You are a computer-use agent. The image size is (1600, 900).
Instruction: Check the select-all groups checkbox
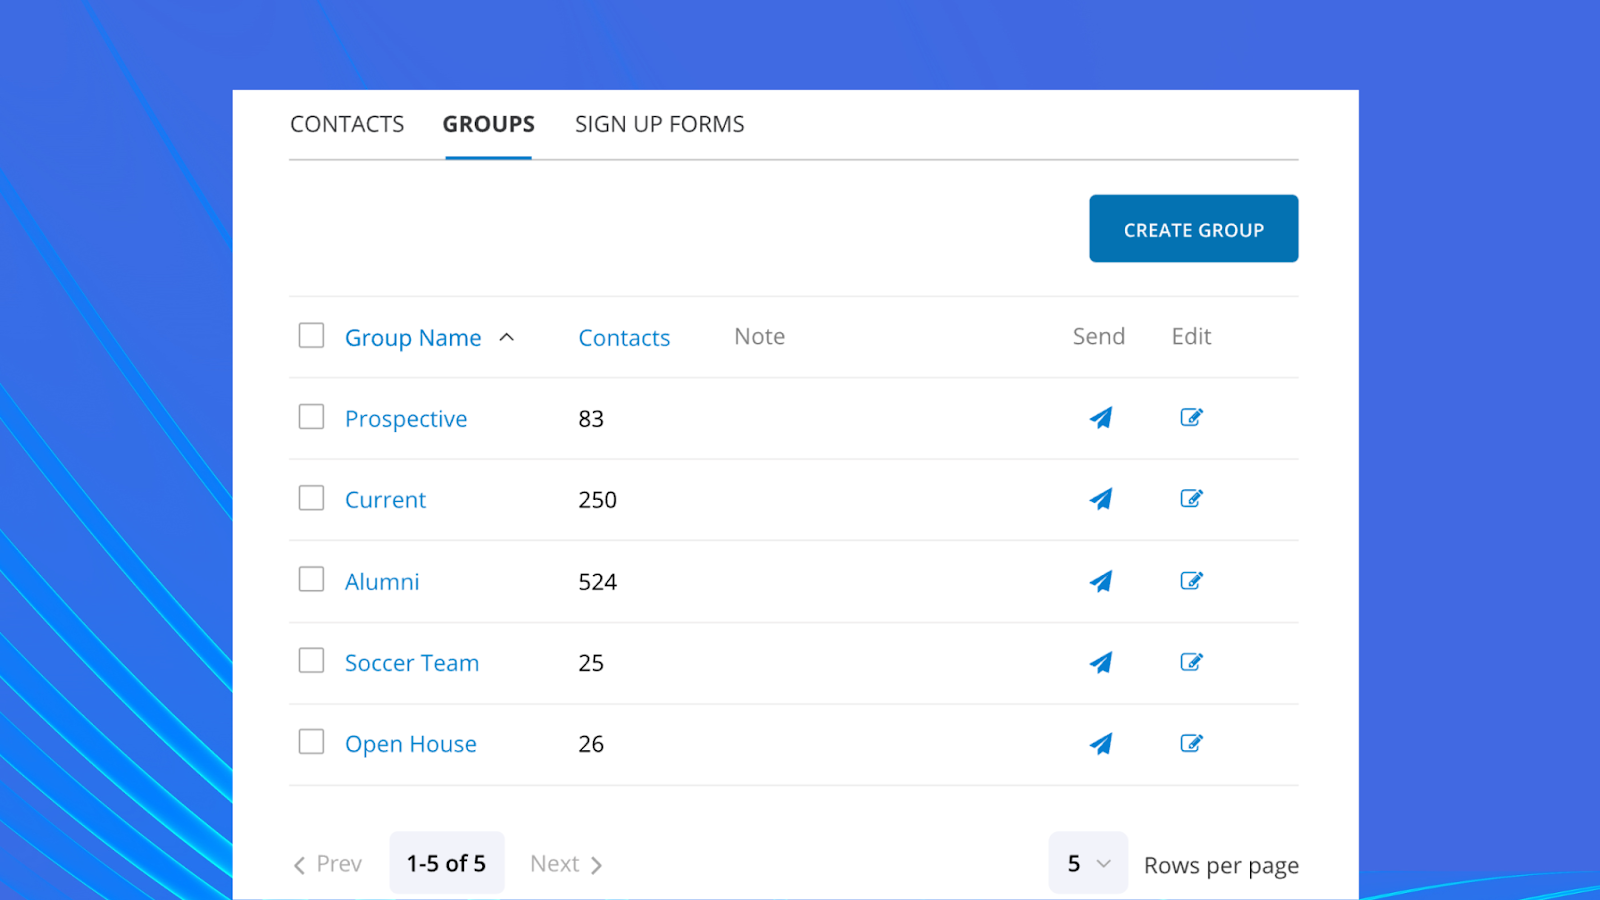(x=311, y=335)
